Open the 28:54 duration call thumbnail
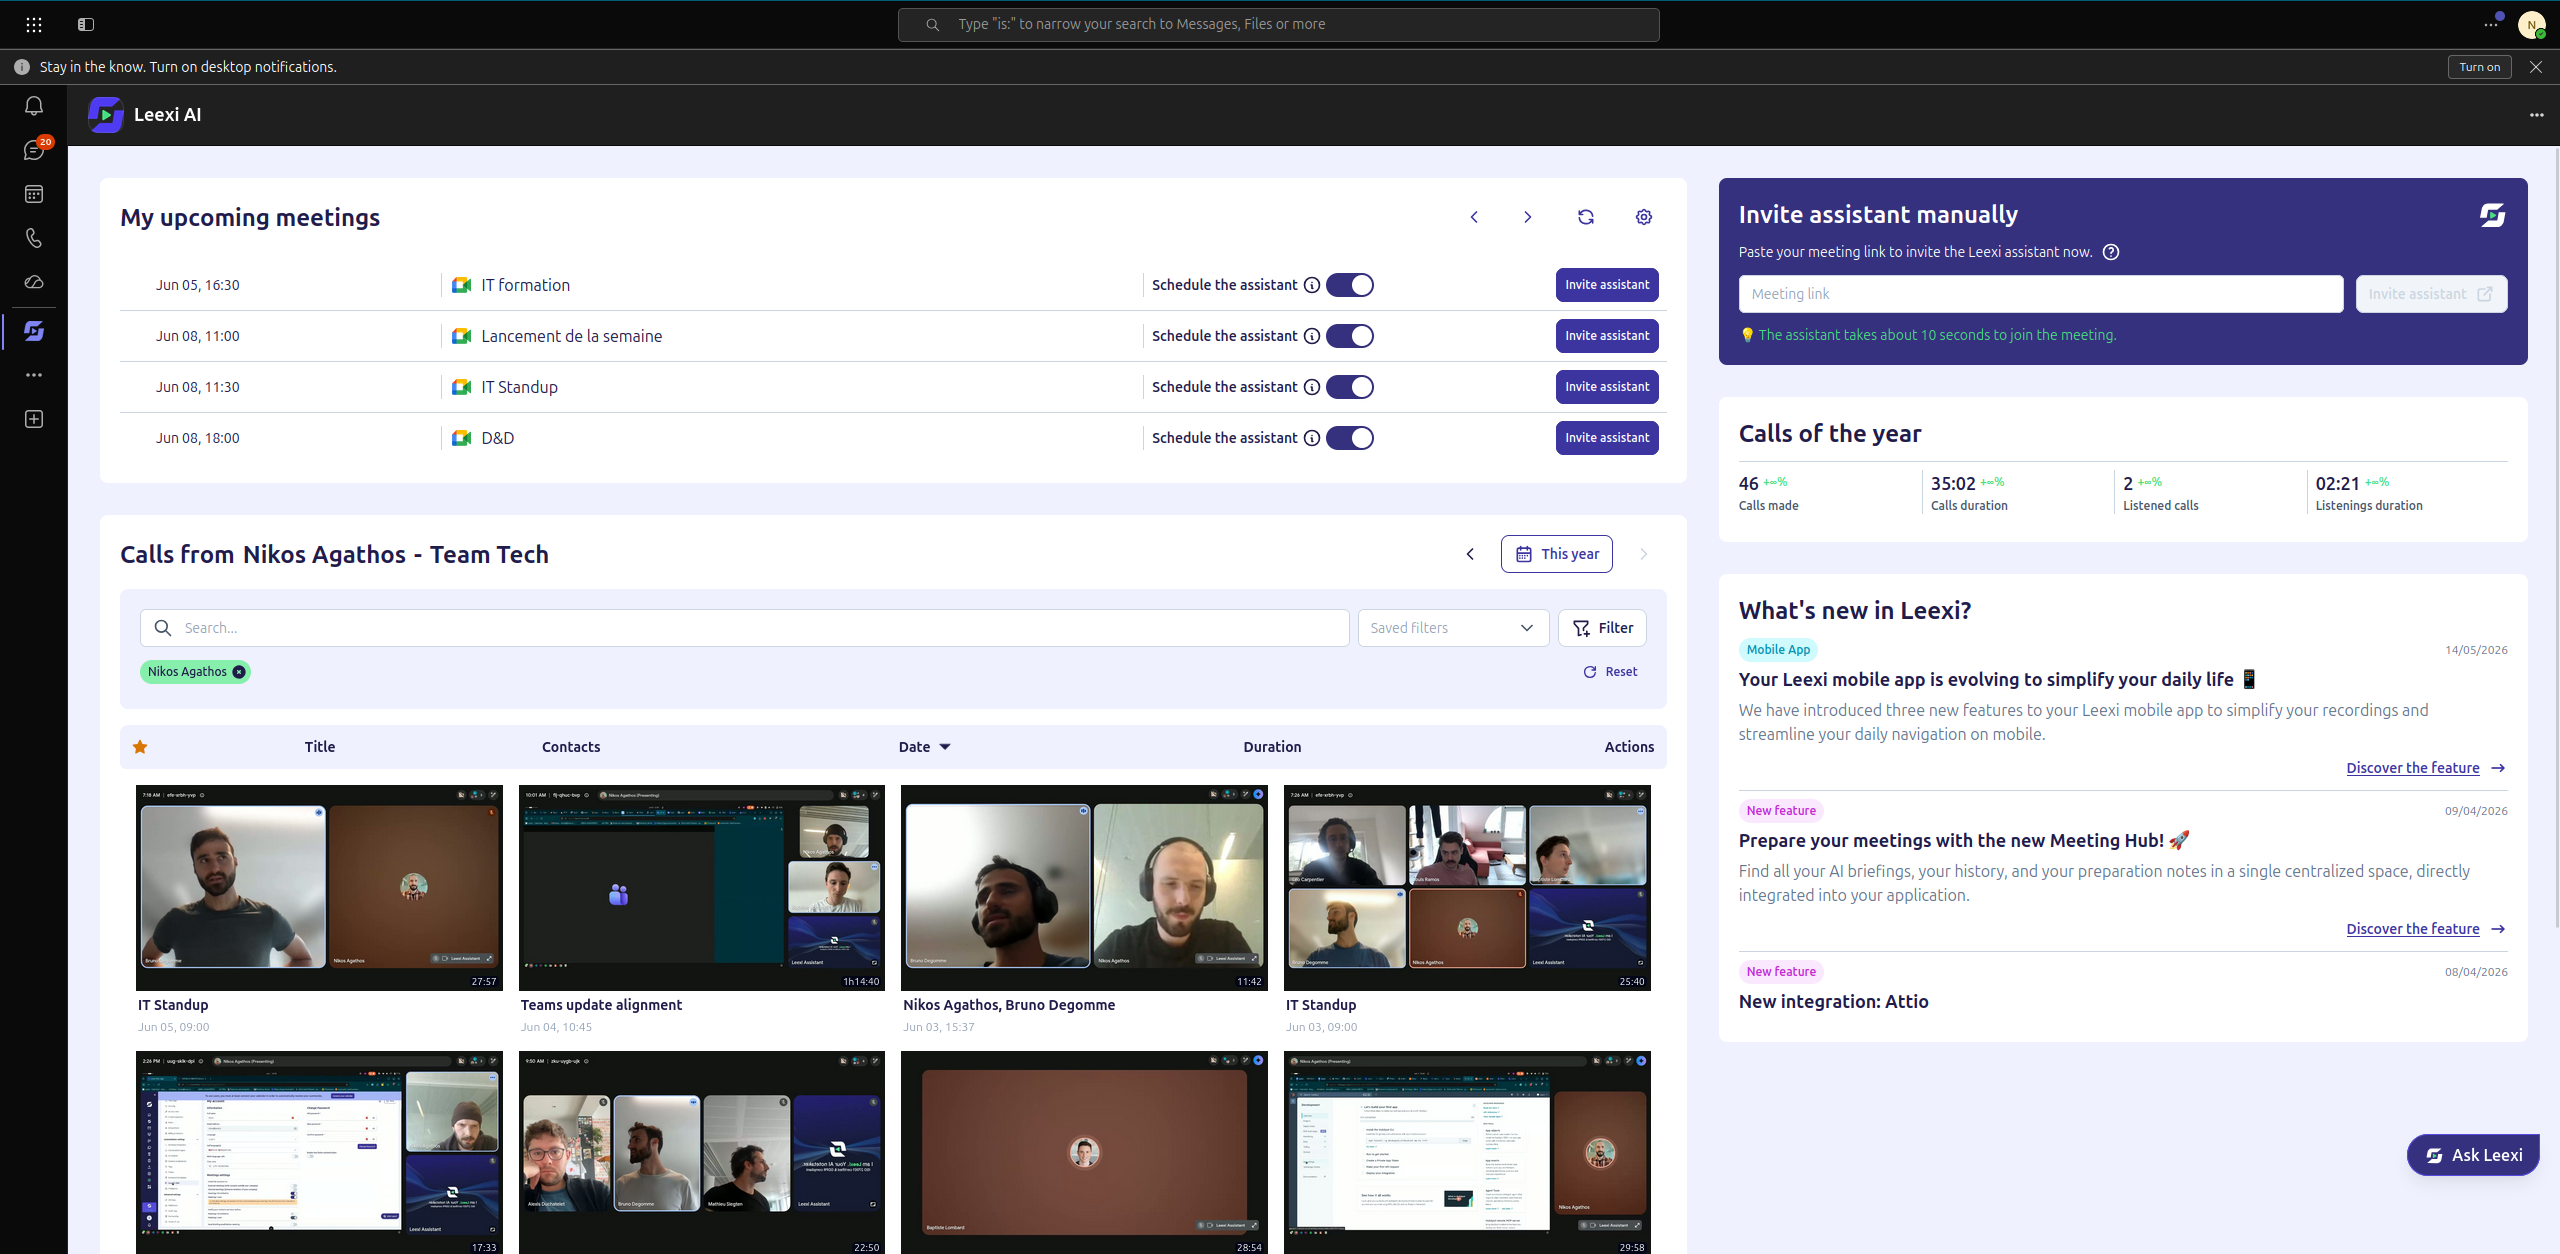The height and width of the screenshot is (1254, 2560). coord(1084,1152)
